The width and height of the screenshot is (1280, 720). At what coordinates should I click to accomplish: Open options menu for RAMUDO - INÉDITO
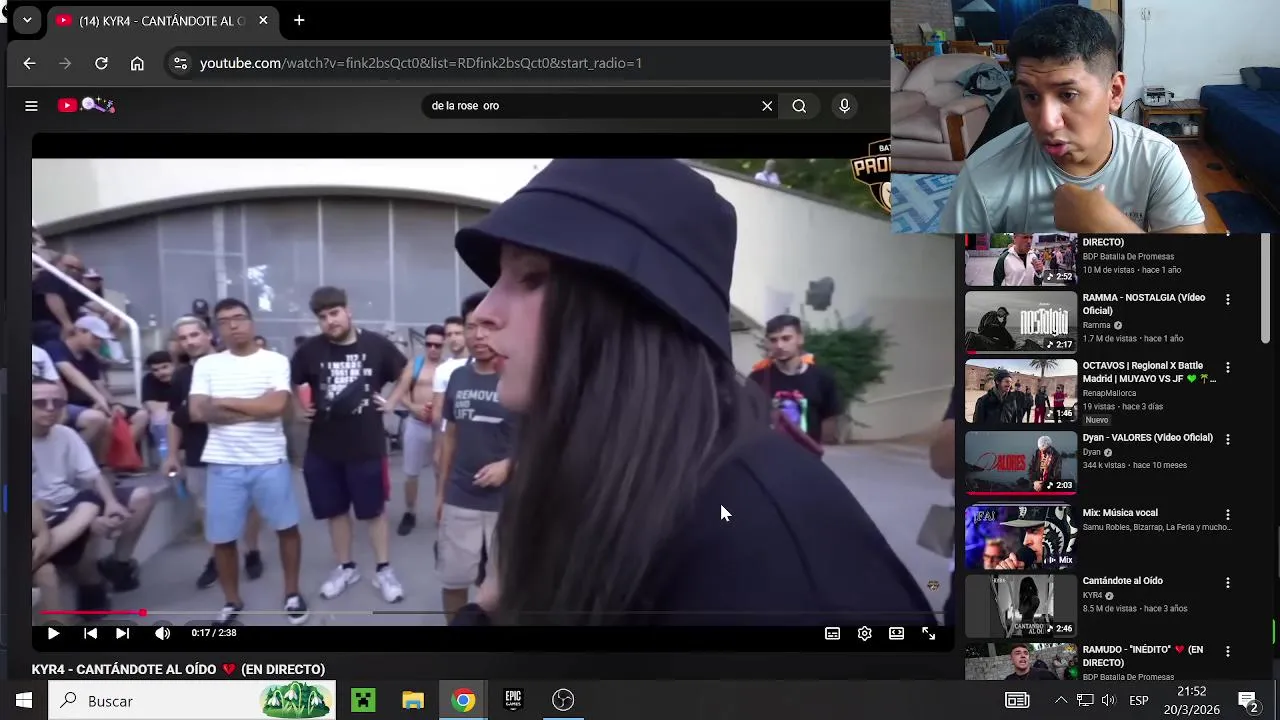[1228, 651]
